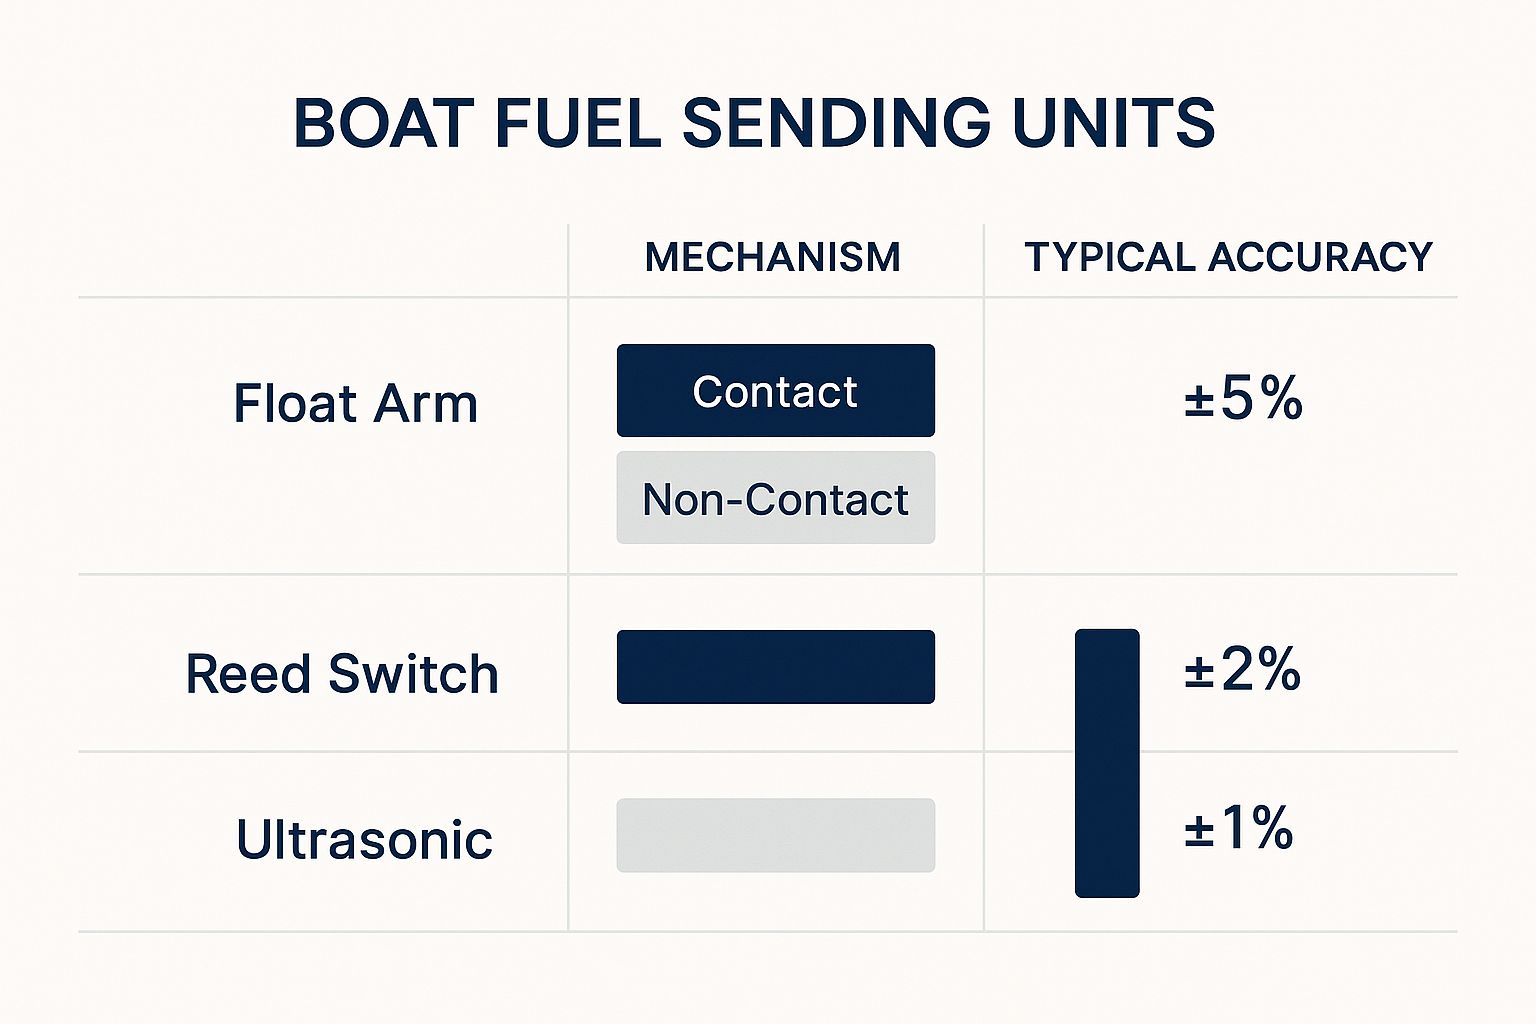Click the Reed Switch row label

(x=342, y=674)
